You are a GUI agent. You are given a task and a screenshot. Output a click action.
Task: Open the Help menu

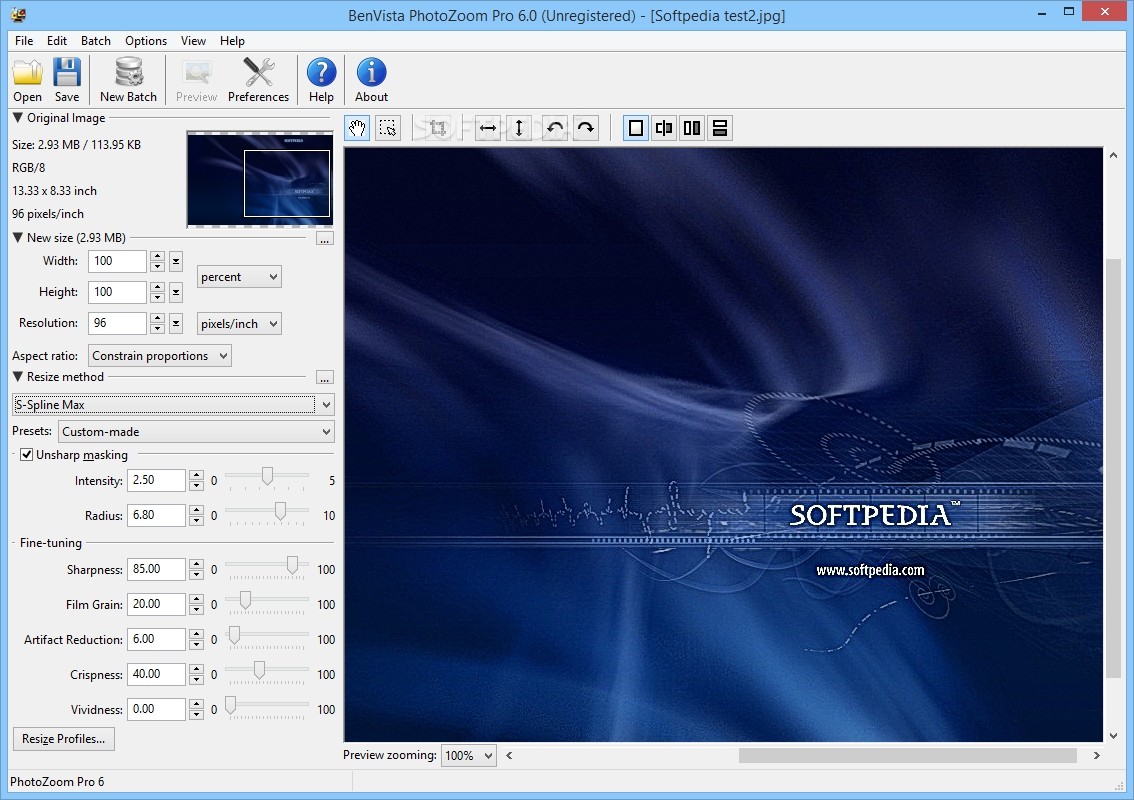pos(232,41)
